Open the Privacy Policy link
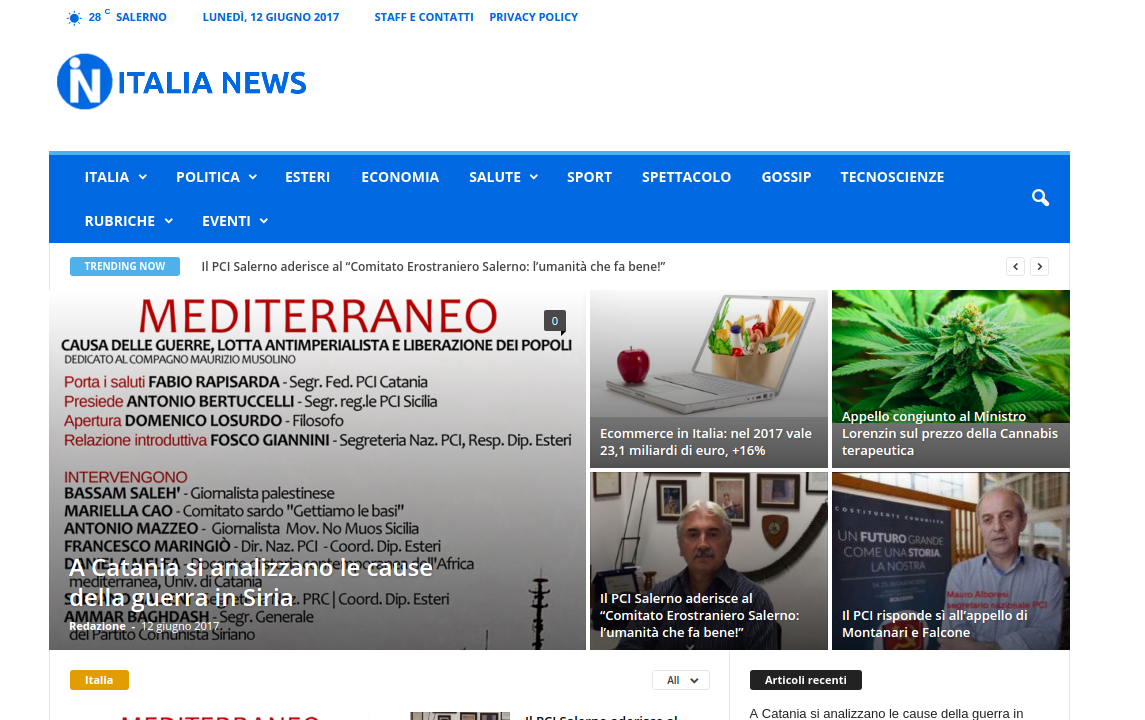 [533, 17]
